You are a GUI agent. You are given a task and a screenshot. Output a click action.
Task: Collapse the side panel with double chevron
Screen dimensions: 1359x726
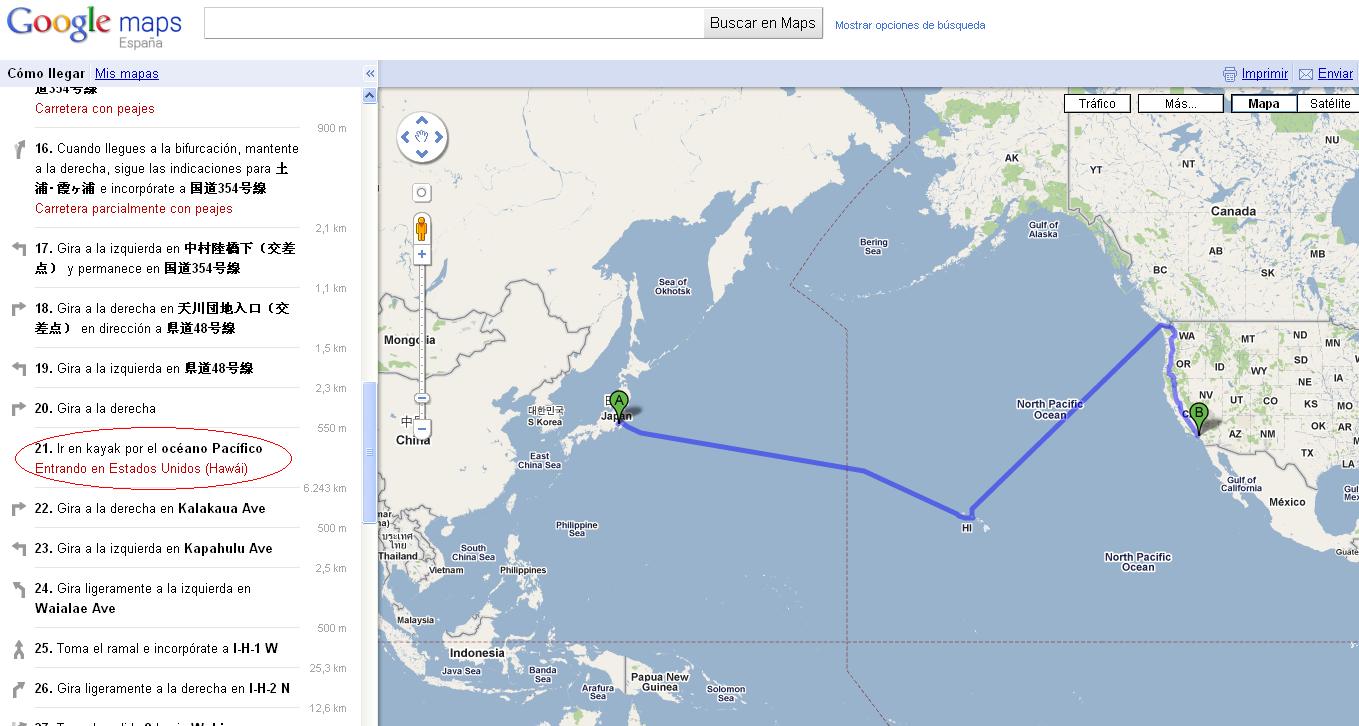[370, 73]
